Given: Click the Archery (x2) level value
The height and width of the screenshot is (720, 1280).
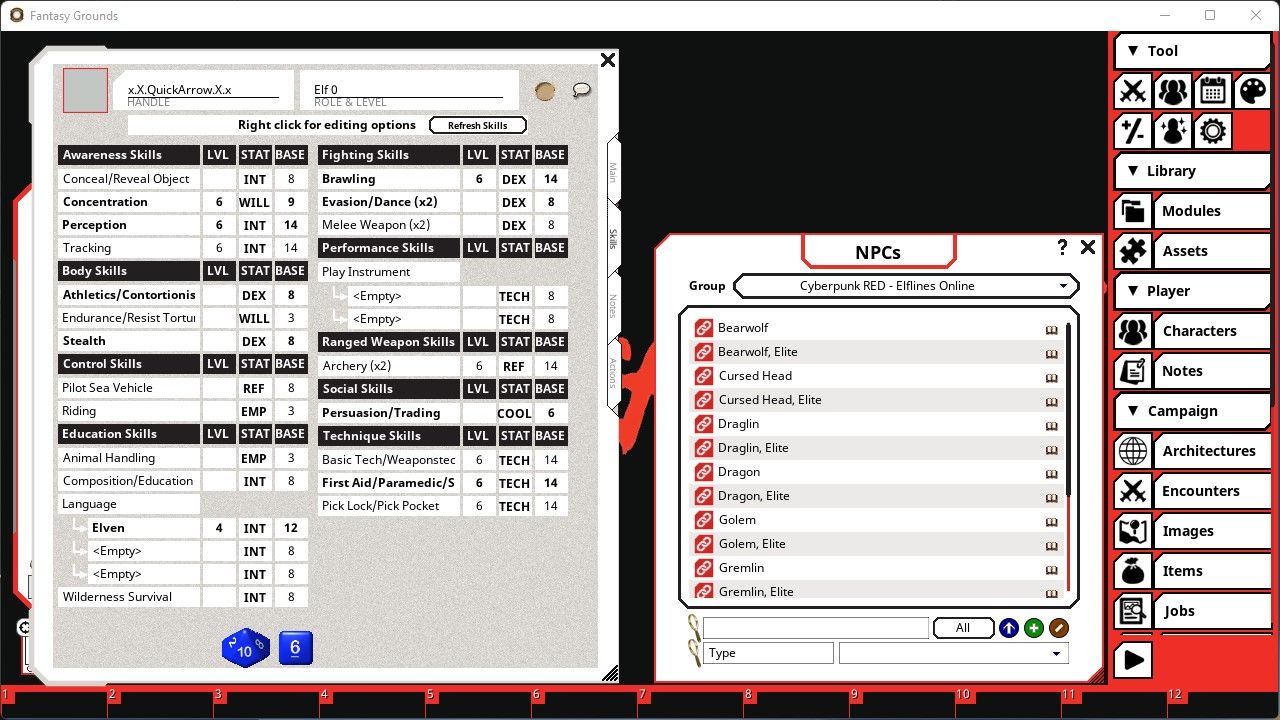Looking at the screenshot, I should pyautogui.click(x=479, y=366).
